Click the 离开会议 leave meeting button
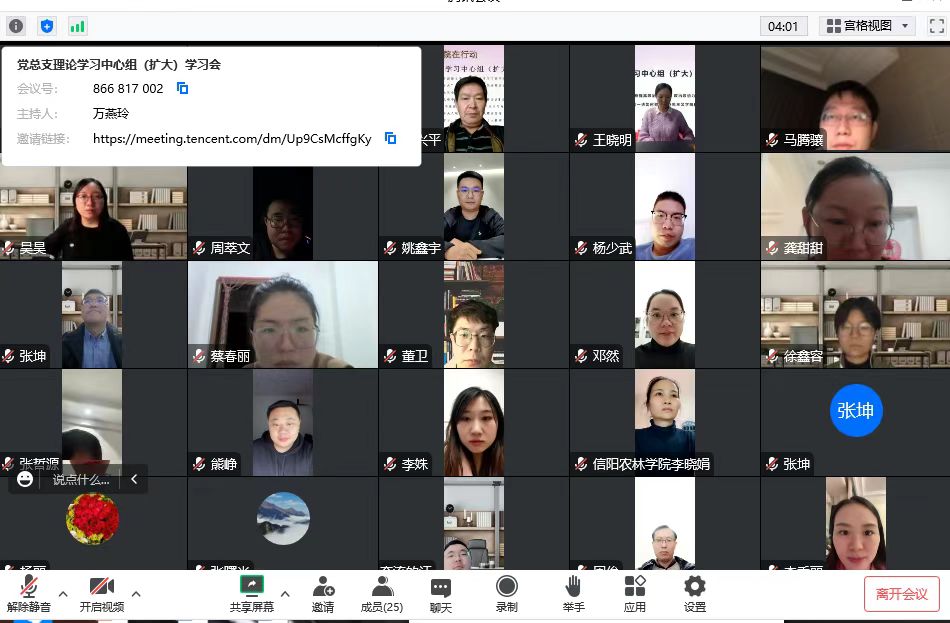950x623 pixels. pyautogui.click(x=901, y=594)
